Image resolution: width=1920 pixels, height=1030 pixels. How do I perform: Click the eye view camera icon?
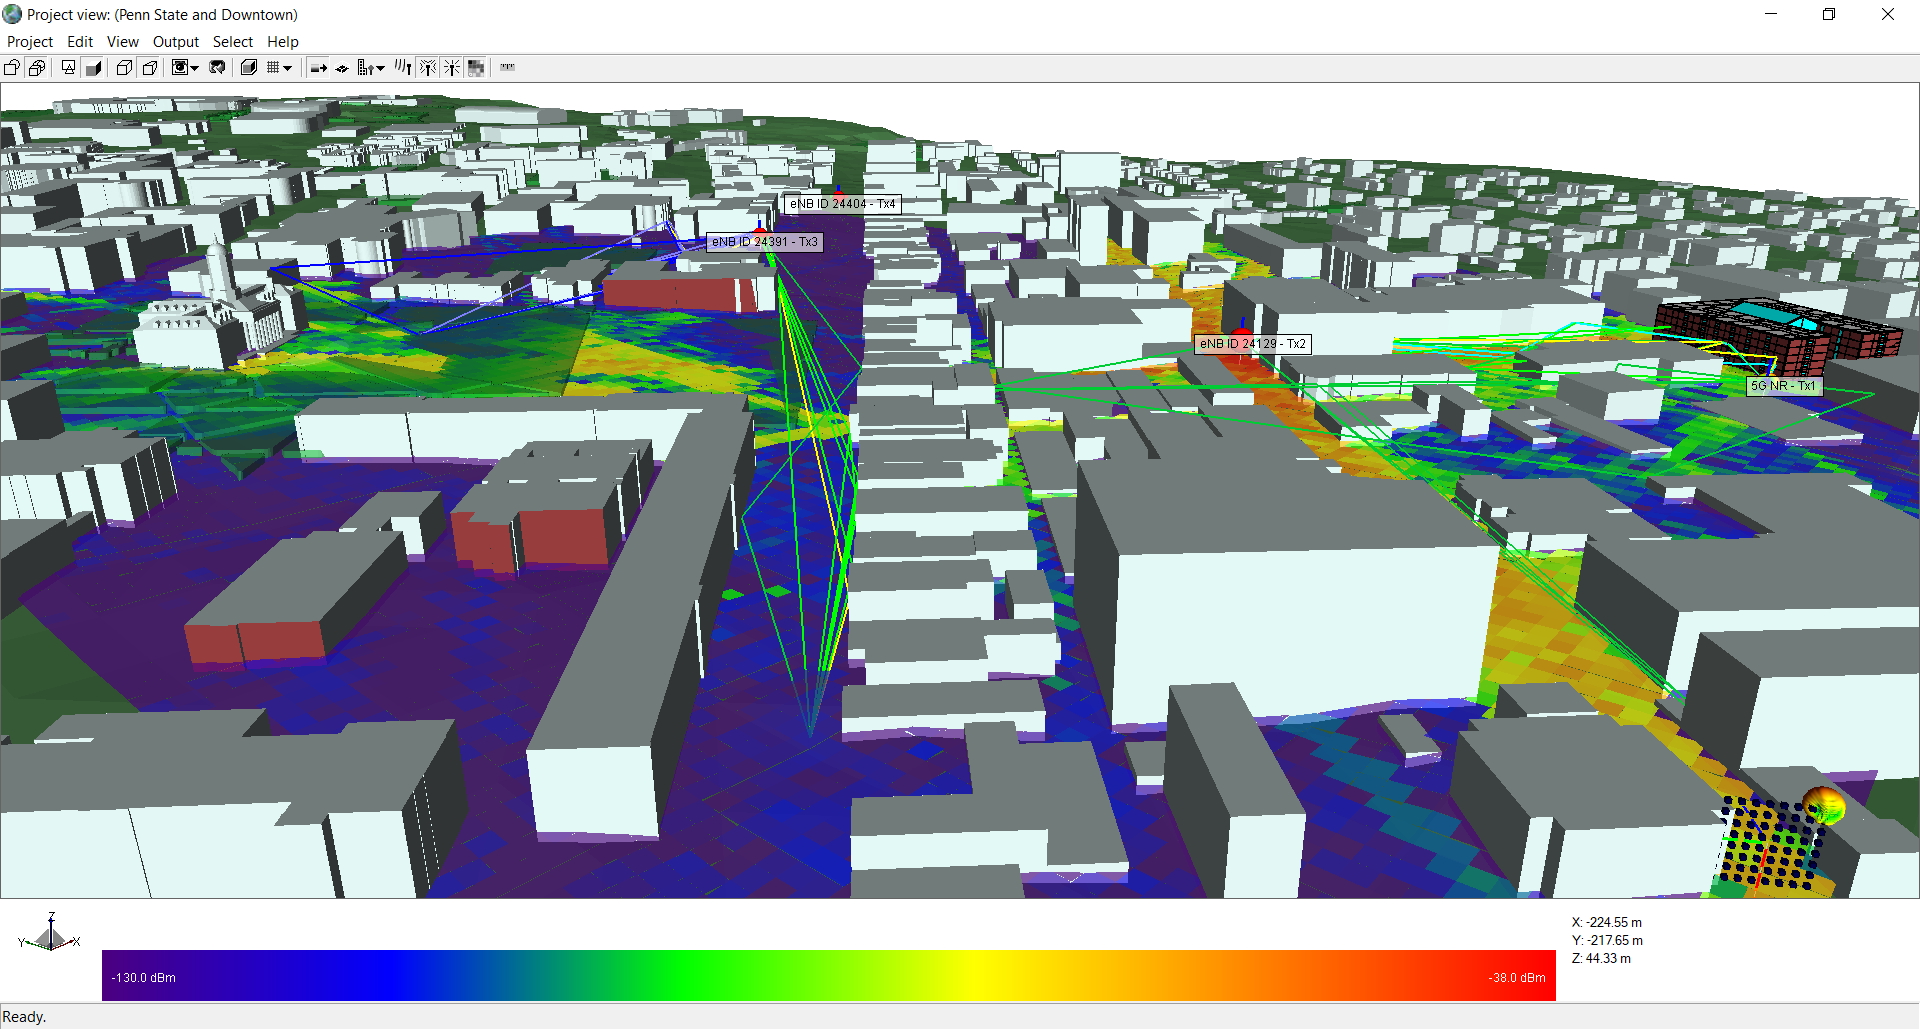[x=180, y=68]
